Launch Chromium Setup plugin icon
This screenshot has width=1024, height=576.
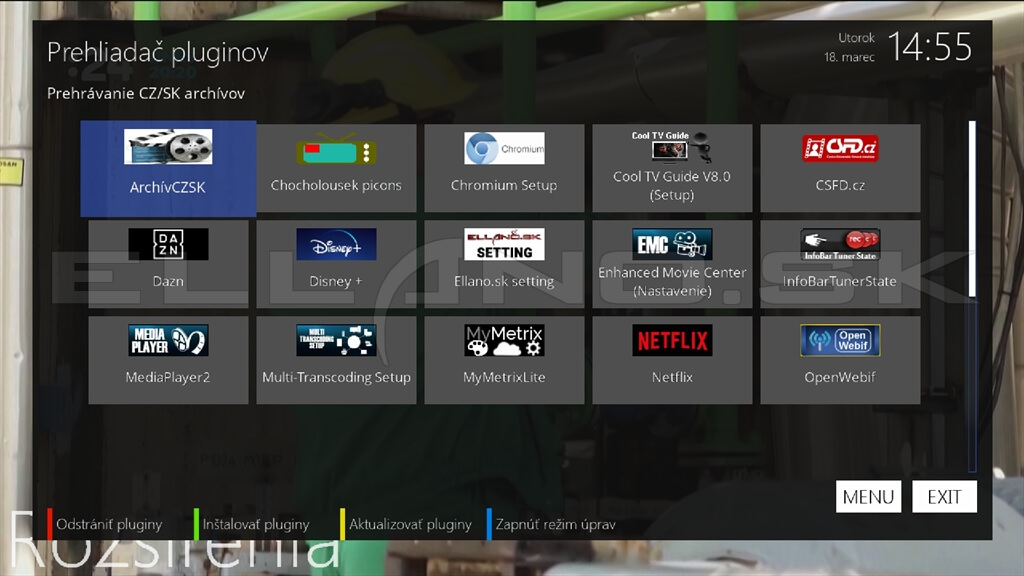pos(504,148)
